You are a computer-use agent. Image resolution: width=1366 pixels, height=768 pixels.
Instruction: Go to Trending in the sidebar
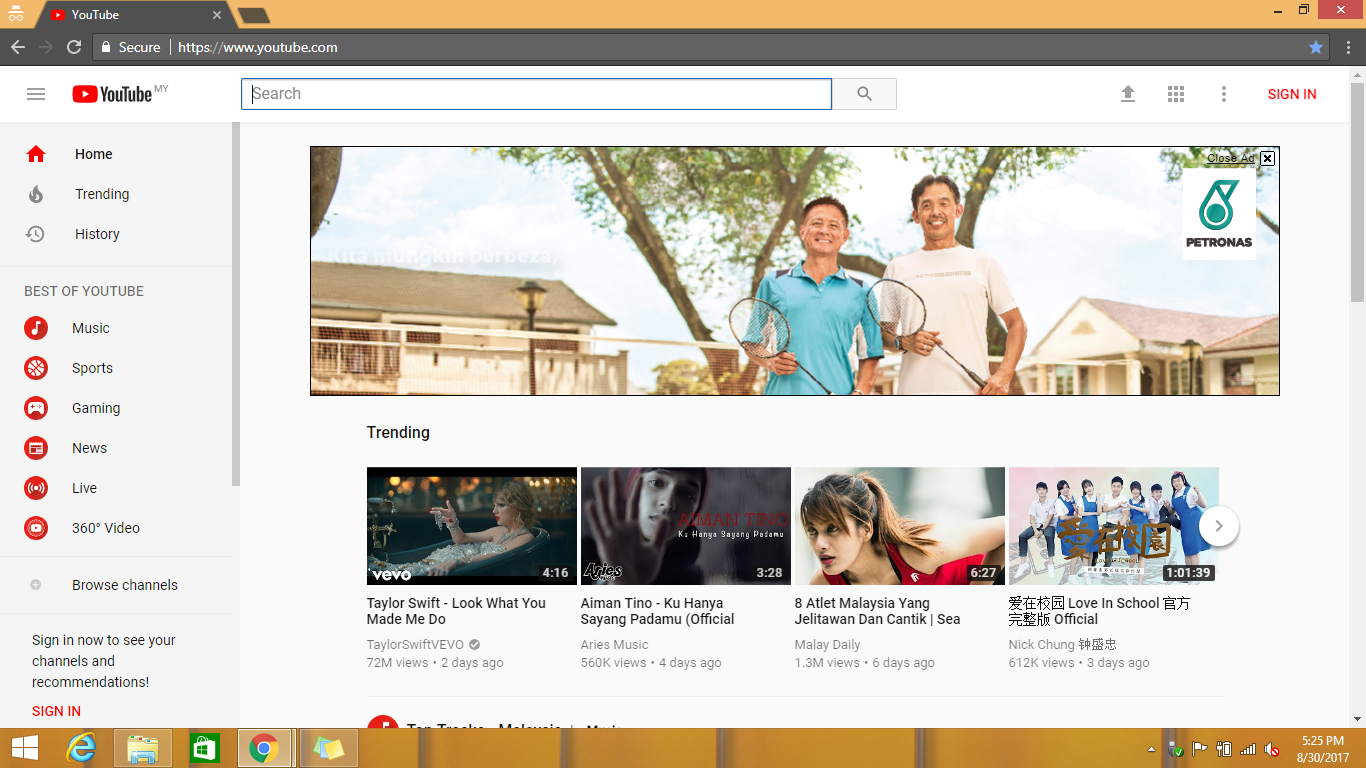102,194
